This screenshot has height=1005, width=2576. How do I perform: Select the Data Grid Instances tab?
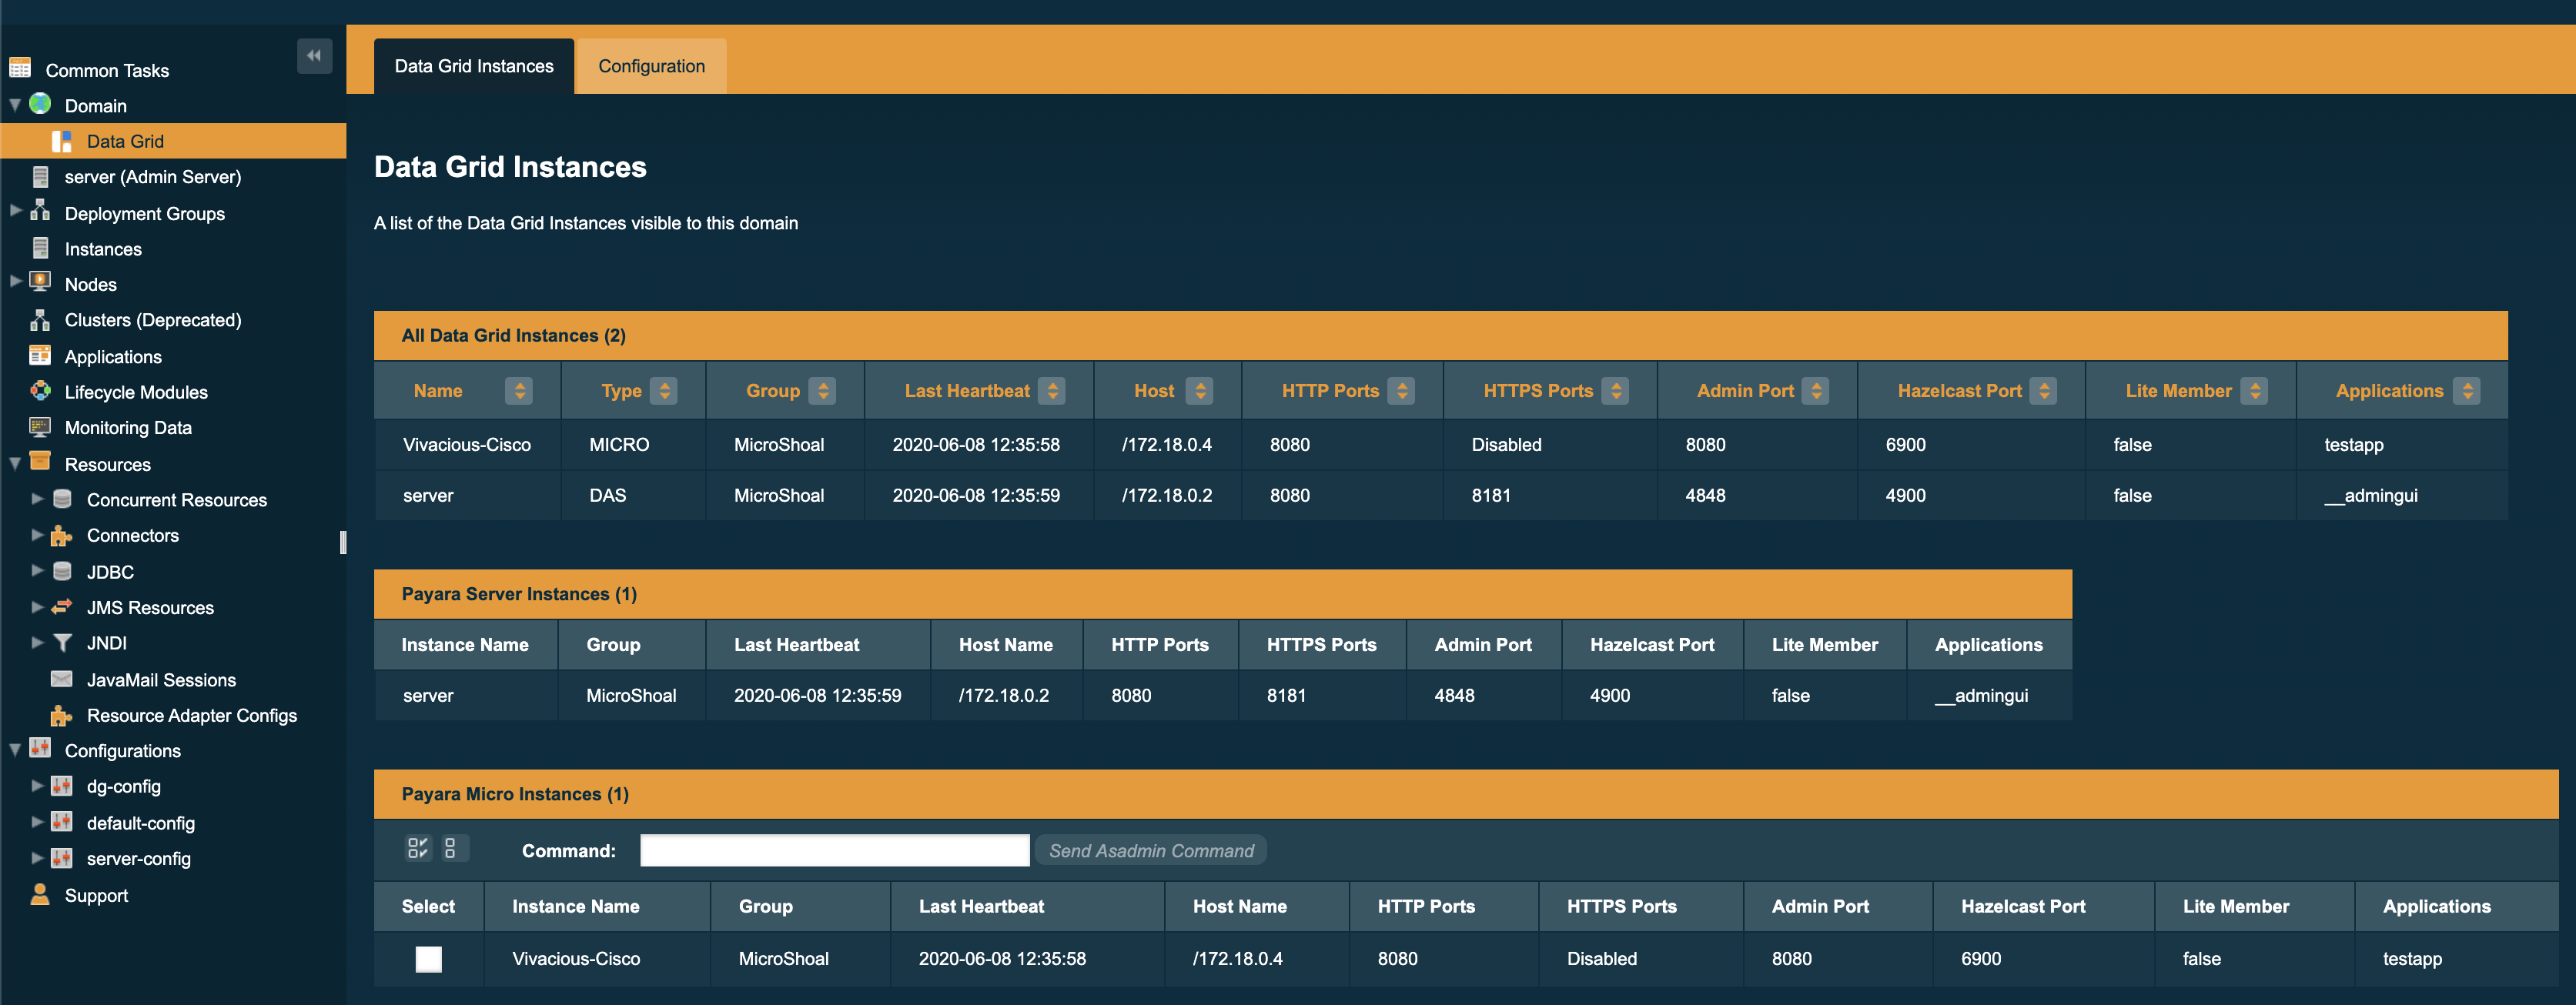pyautogui.click(x=473, y=65)
